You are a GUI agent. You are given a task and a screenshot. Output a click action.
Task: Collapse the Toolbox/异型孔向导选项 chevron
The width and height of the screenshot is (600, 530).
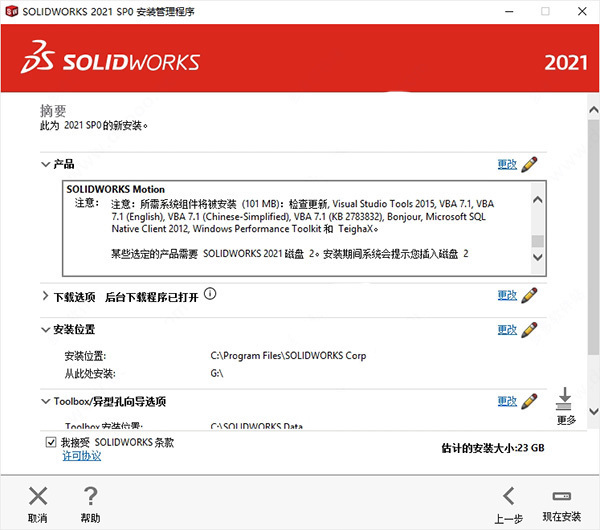(46, 401)
